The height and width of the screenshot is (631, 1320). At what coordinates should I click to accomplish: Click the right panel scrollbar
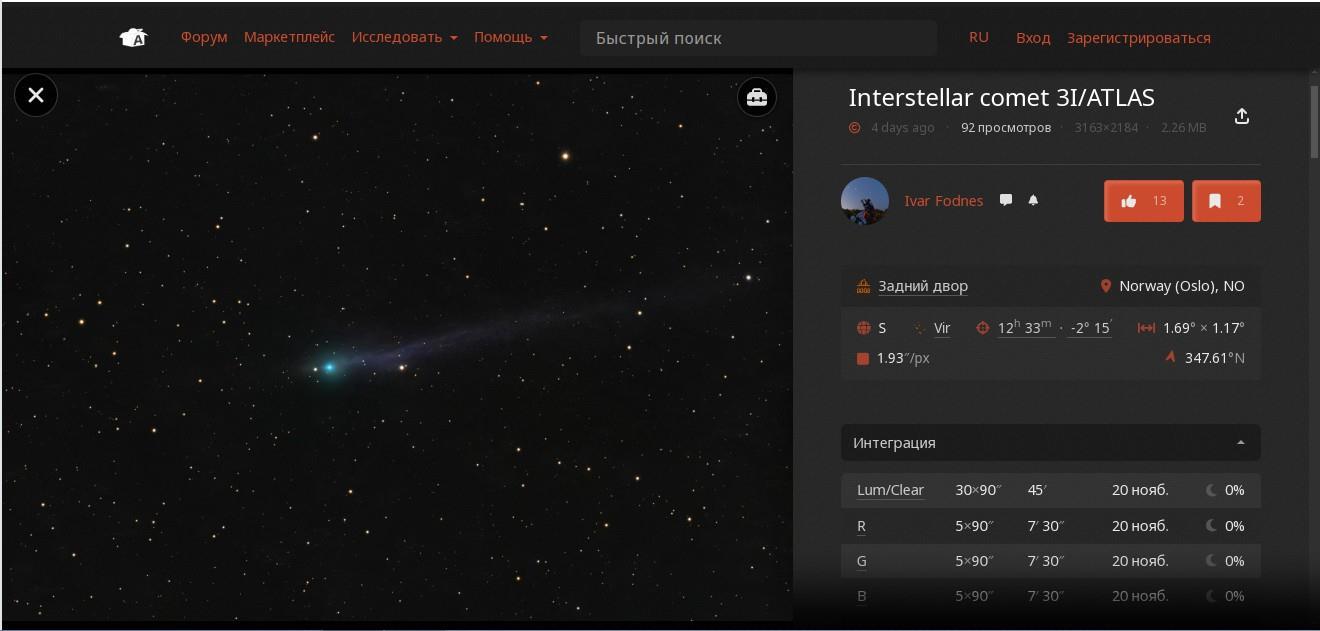[1314, 120]
